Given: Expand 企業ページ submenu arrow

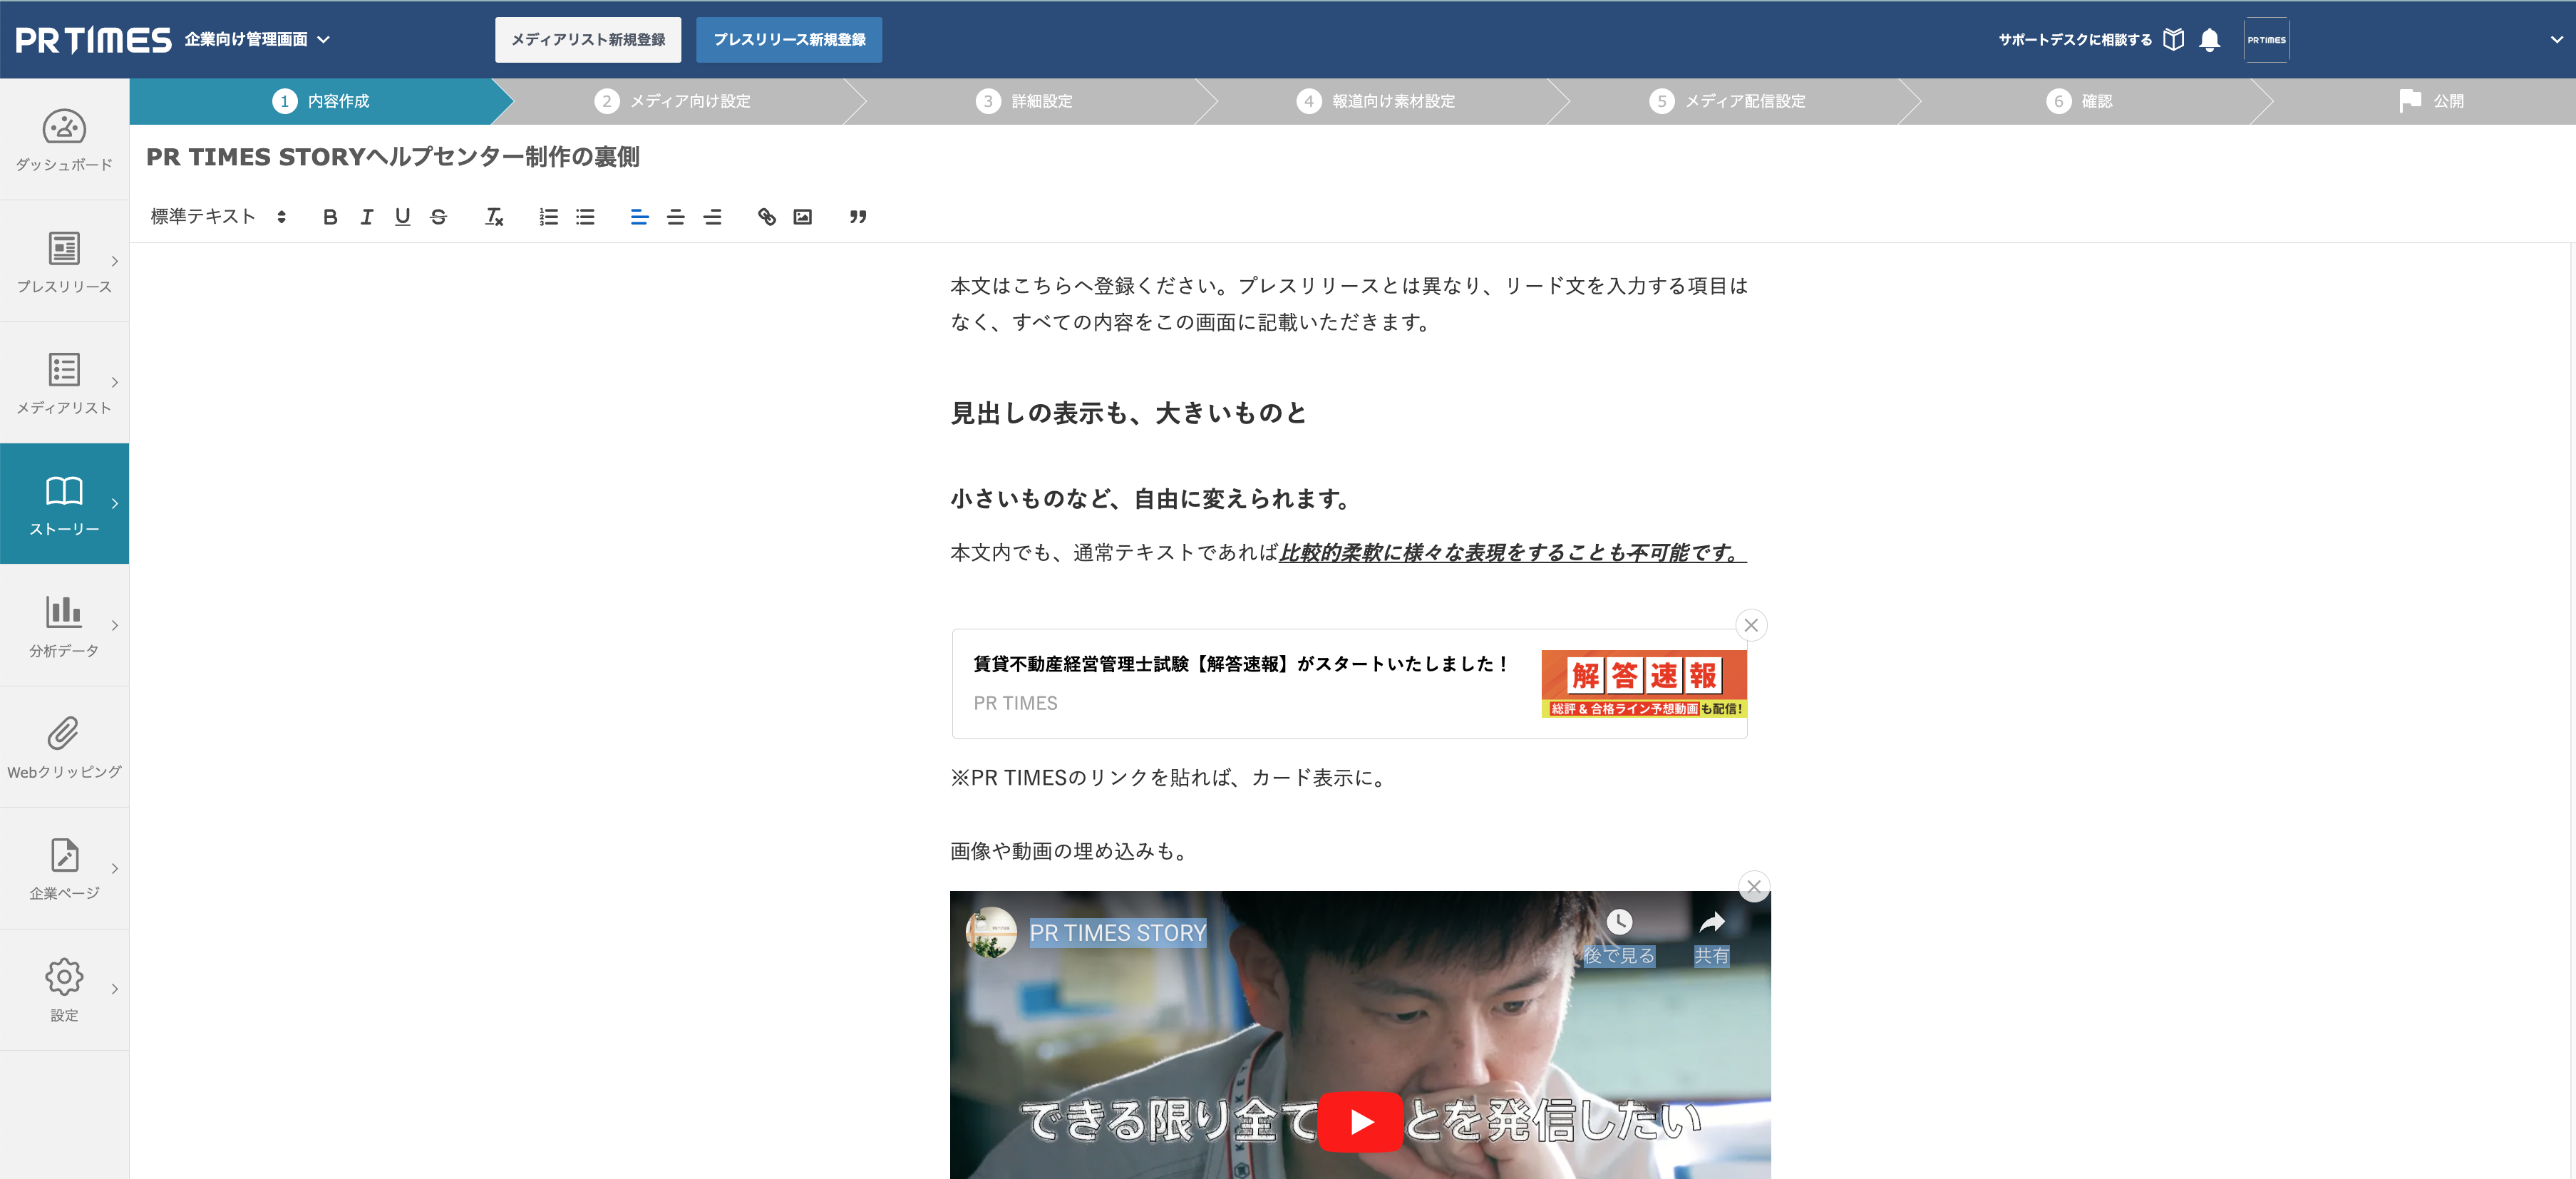Looking at the screenshot, I should click(115, 869).
